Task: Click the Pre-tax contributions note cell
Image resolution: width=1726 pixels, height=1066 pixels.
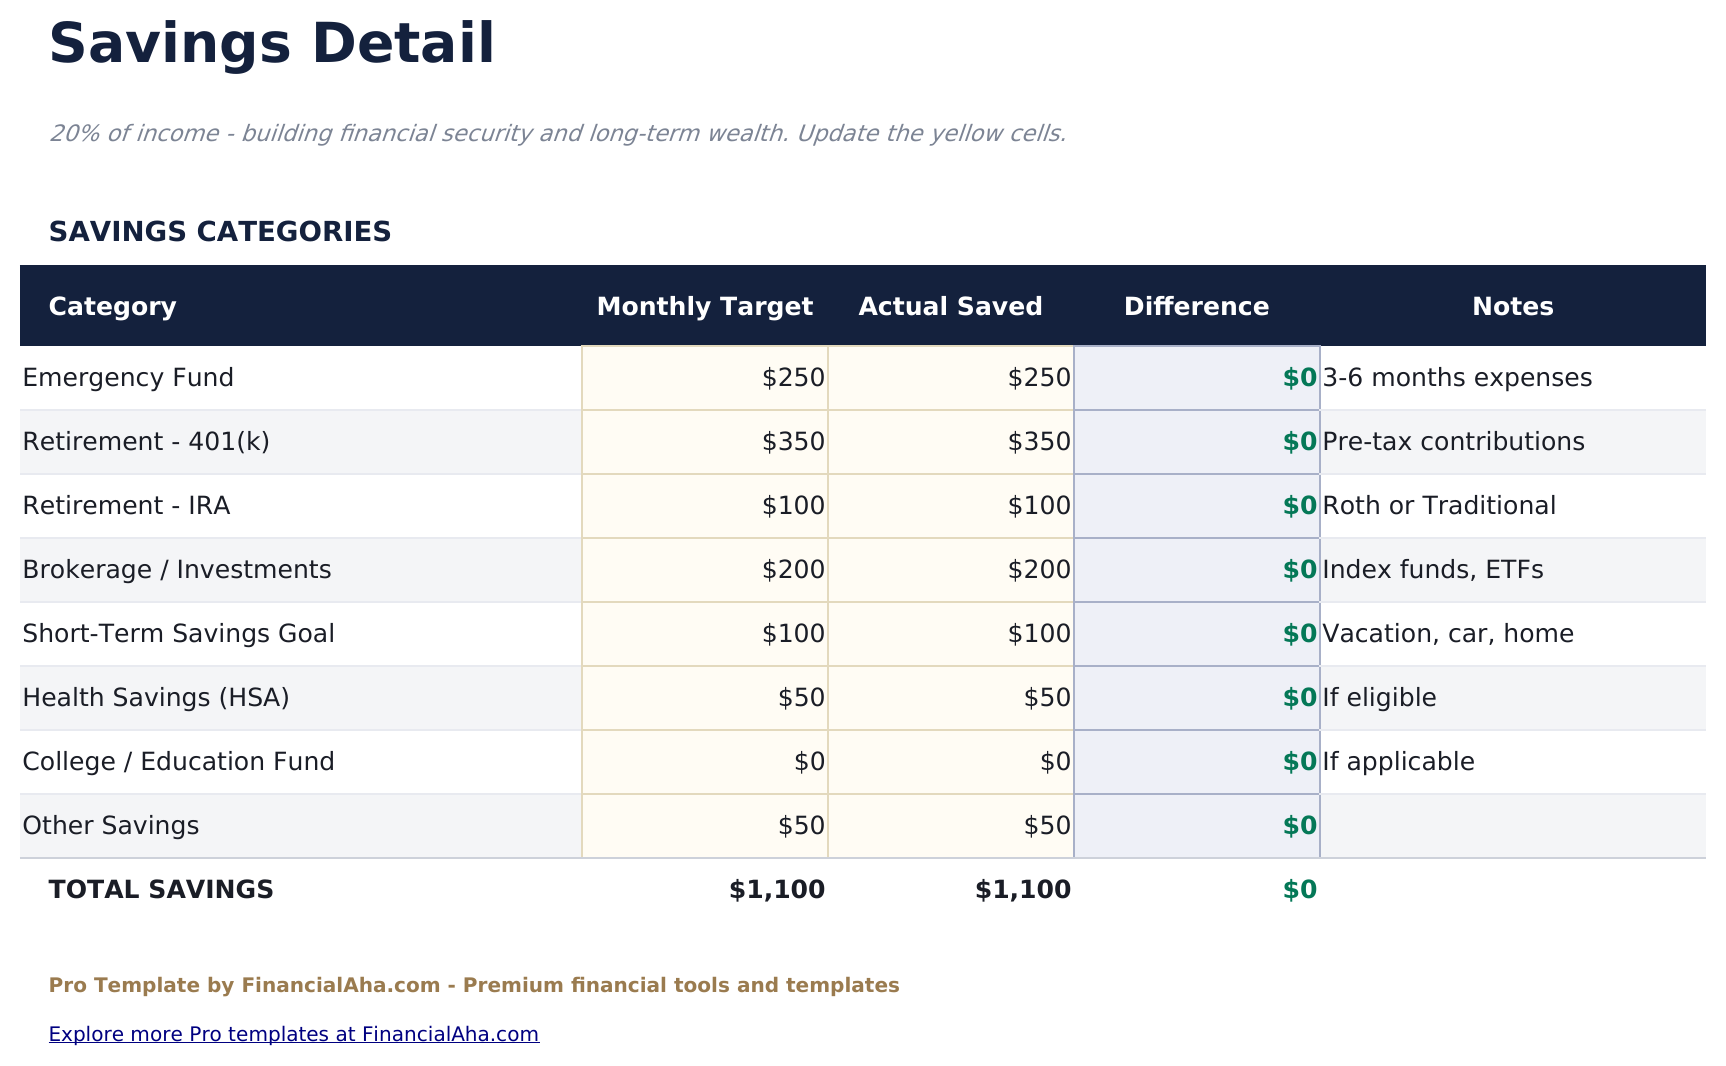Action: coord(1452,441)
